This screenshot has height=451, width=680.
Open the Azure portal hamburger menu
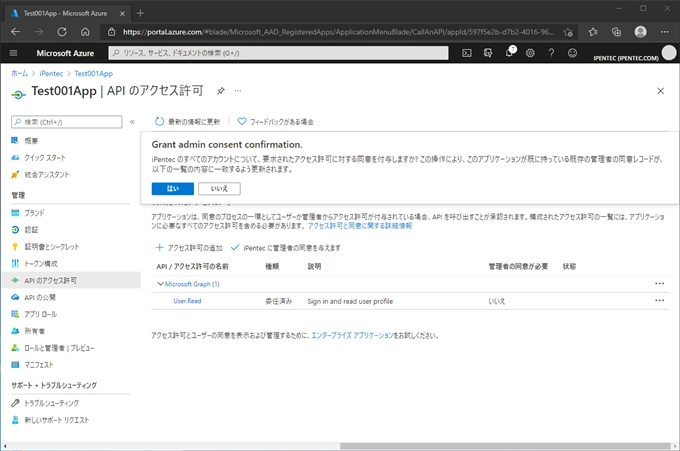click(x=13, y=53)
